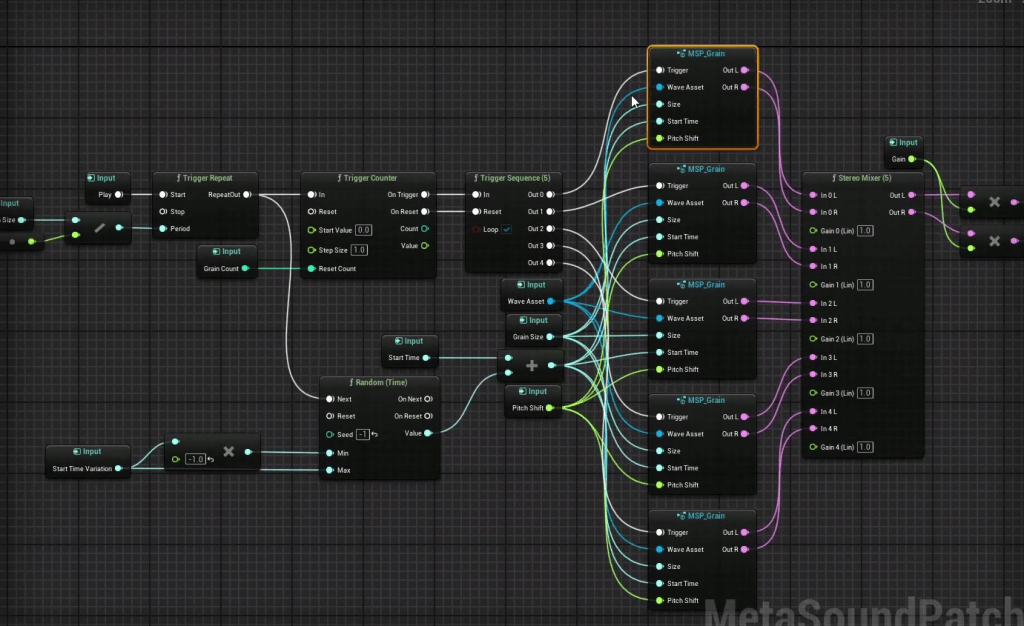
Task: Click the Pitch Shift input node's green pin
Action: tap(550, 408)
